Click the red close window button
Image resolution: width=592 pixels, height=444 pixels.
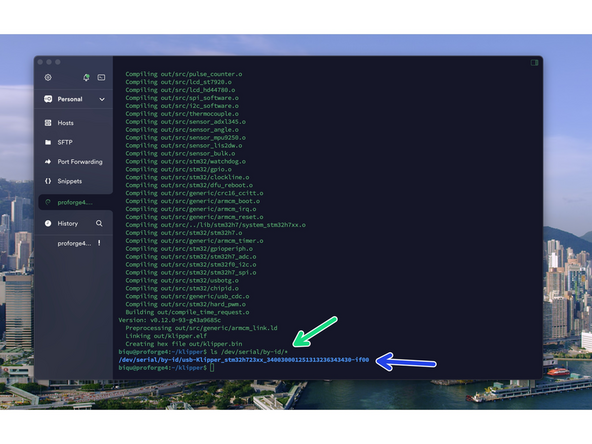coord(41,62)
